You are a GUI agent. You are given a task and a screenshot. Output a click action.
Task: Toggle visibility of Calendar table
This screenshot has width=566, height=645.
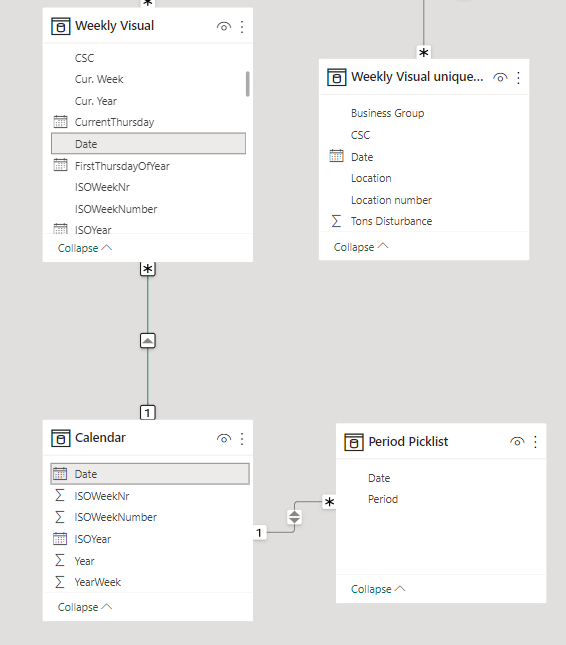point(224,439)
